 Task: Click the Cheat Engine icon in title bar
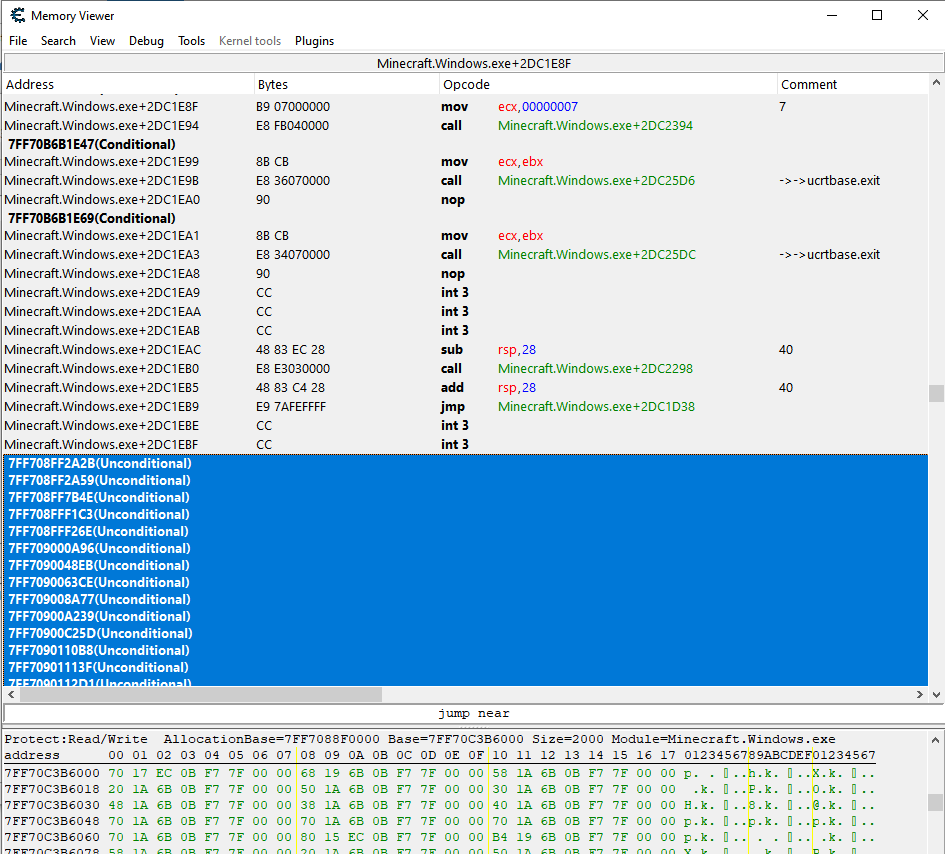tap(17, 15)
